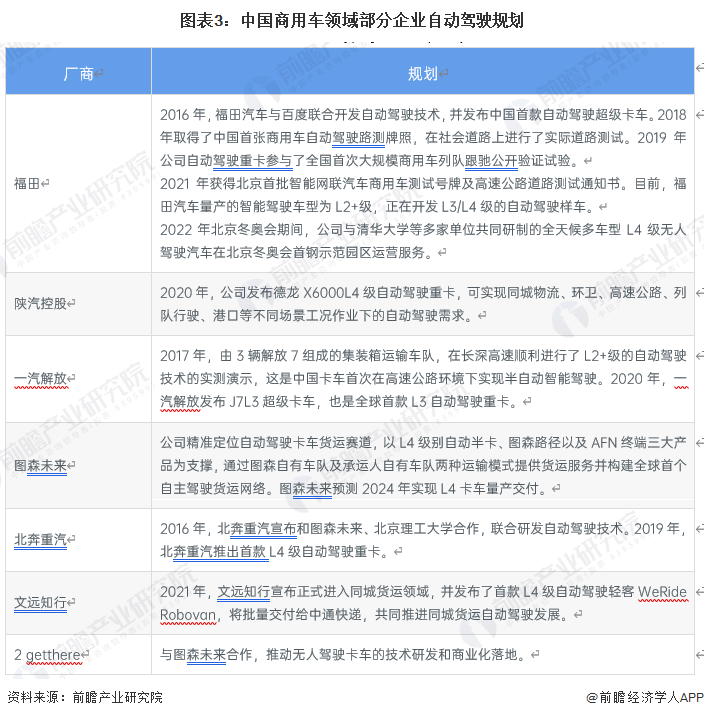Click the 图森未来 manufacturer cell

[78, 466]
